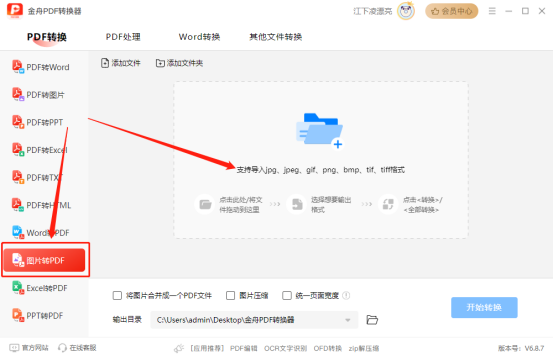Select the PPT转PDF sidebar icon
The width and height of the screenshot is (553, 360).
(x=18, y=315)
